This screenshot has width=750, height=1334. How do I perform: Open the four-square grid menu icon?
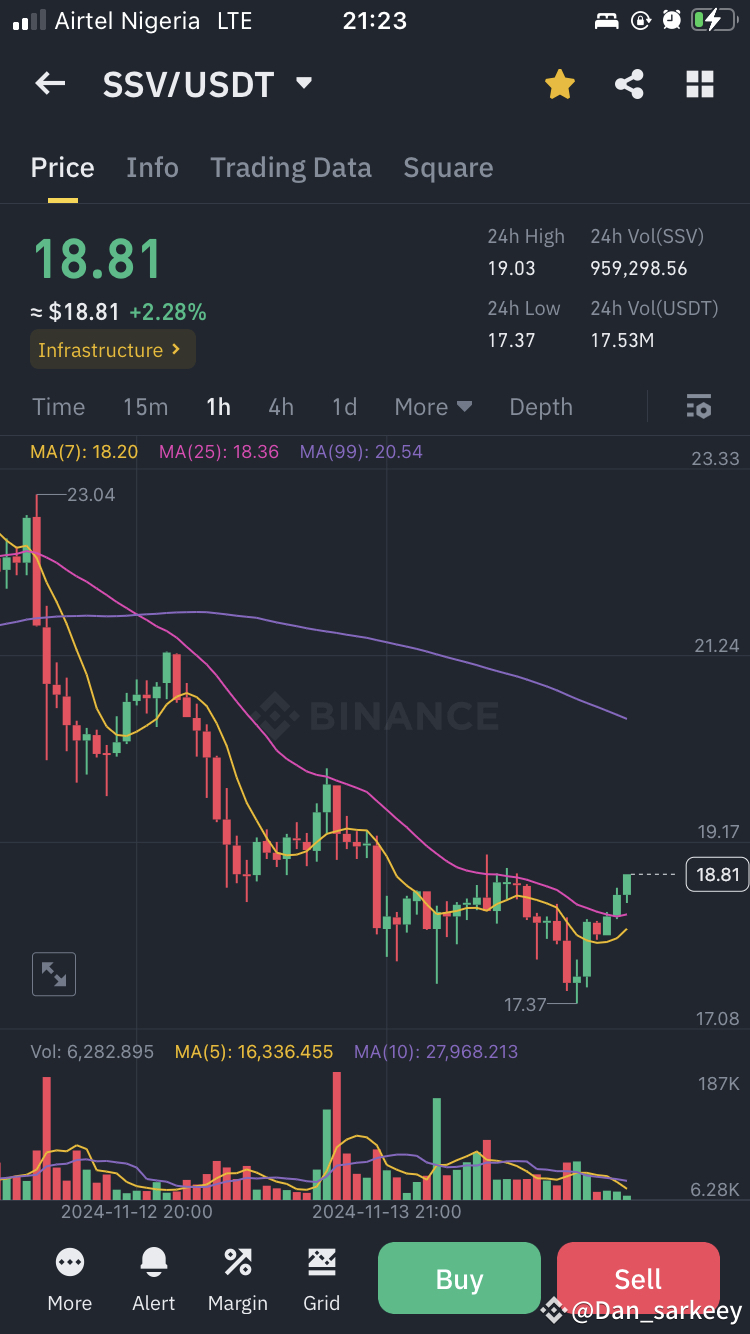pyautogui.click(x=700, y=85)
